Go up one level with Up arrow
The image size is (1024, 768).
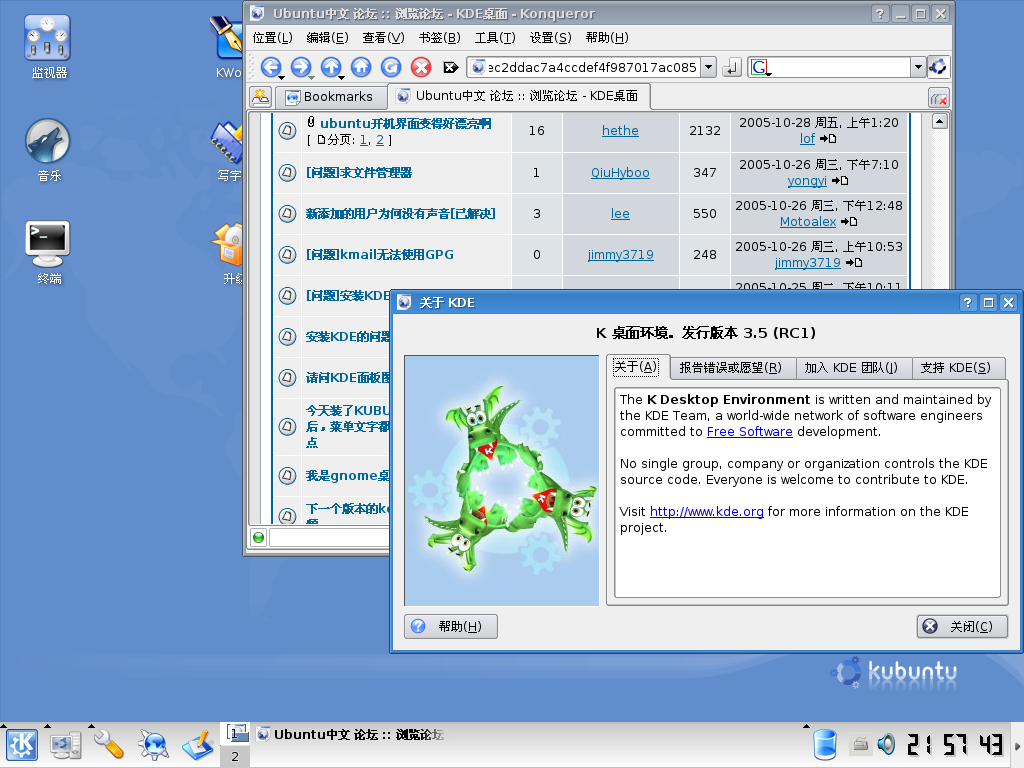pyautogui.click(x=331, y=67)
